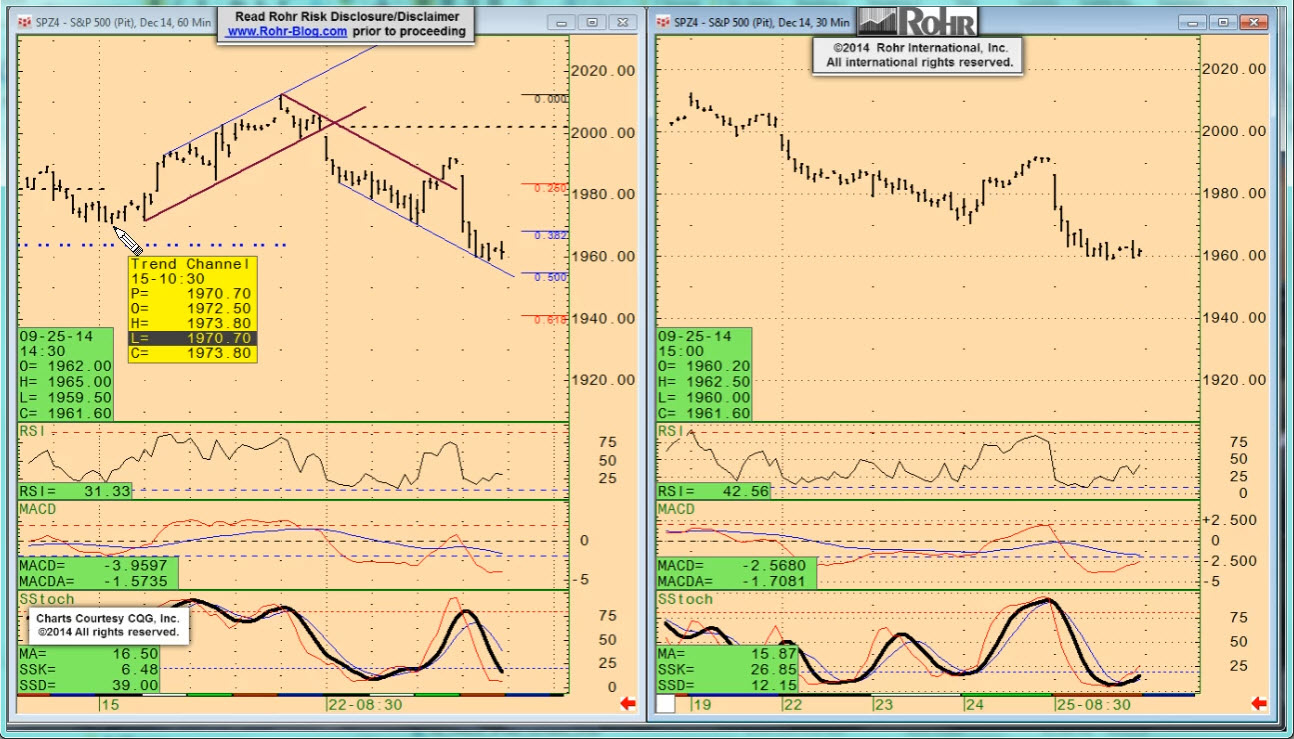Viewport: 1294px width, 739px height.
Task: Close the 30 Min chart window
Action: 1251,22
